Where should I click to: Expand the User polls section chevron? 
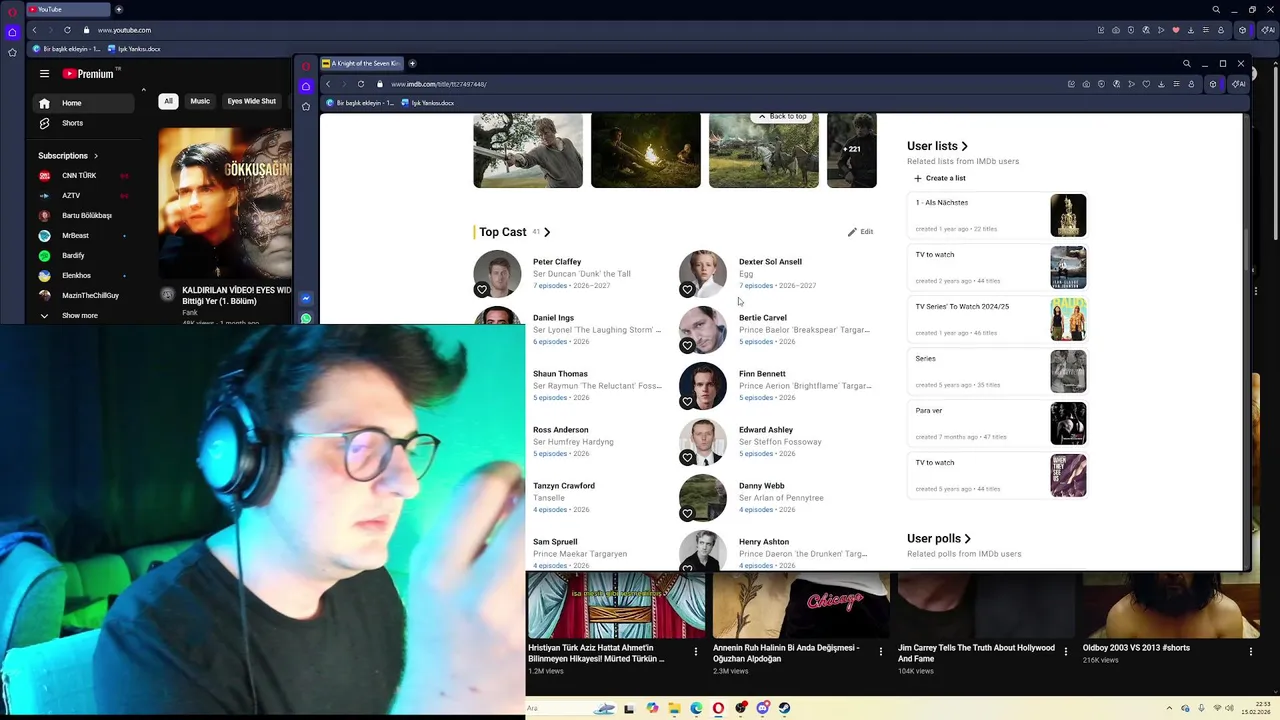967,539
